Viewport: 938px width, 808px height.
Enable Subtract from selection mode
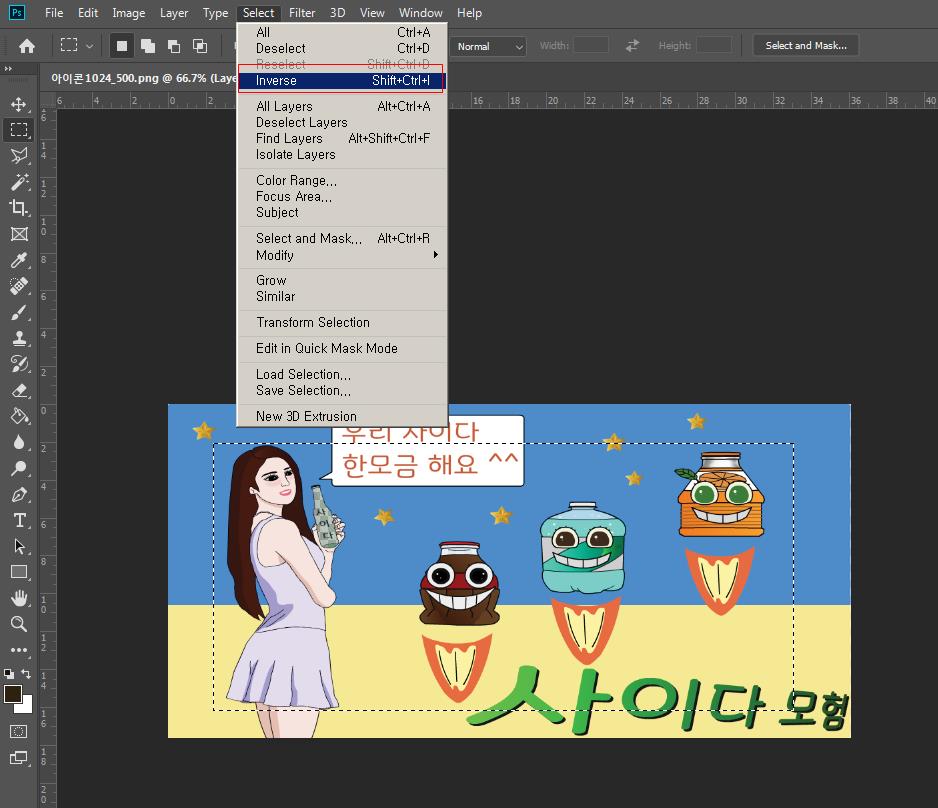click(174, 46)
